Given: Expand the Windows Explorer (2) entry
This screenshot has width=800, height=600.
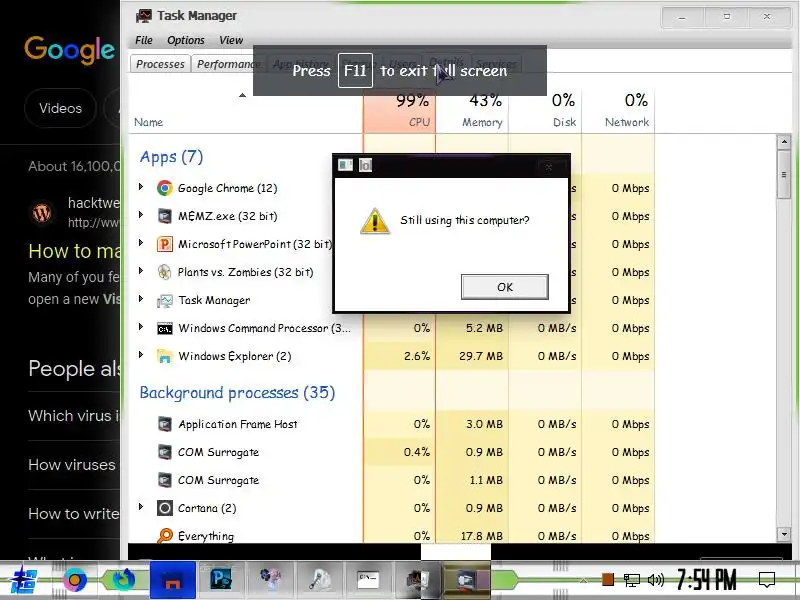Looking at the screenshot, I should click(x=141, y=355).
